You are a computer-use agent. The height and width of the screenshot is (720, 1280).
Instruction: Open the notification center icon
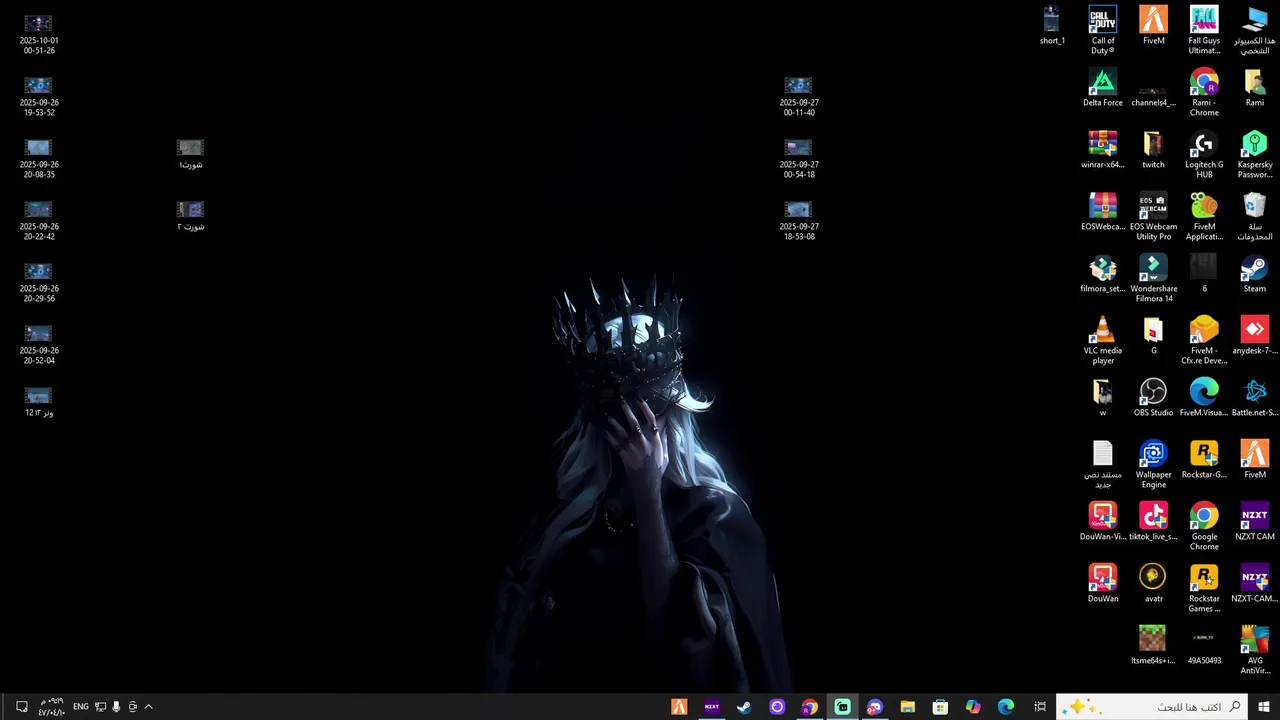click(x=21, y=707)
